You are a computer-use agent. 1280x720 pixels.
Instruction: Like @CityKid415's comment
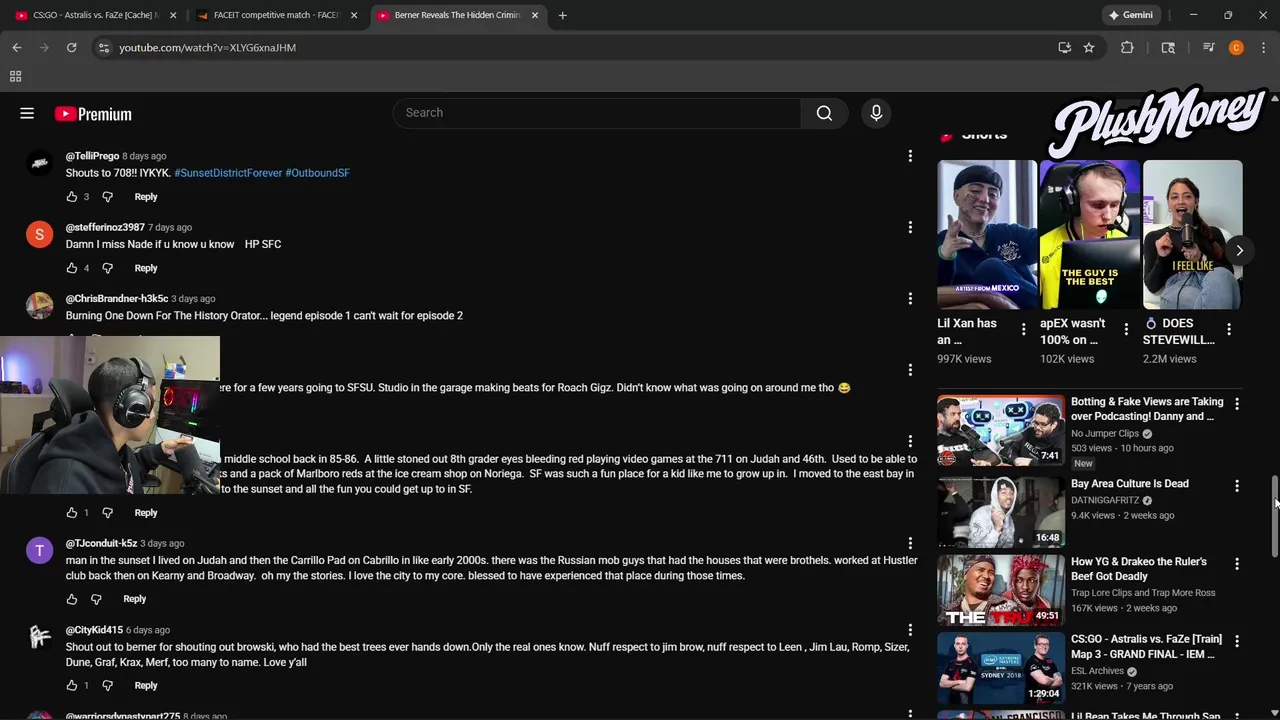point(71,685)
